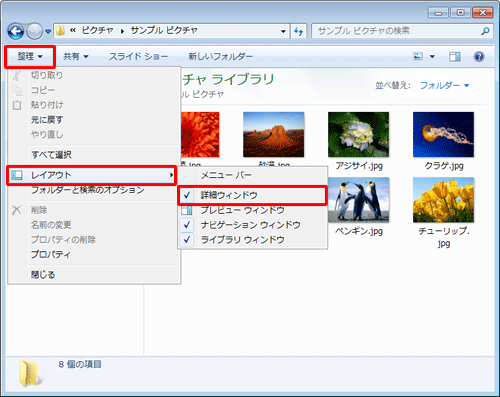
Task: Select 元に戻す in the menu
Action: tap(94, 120)
